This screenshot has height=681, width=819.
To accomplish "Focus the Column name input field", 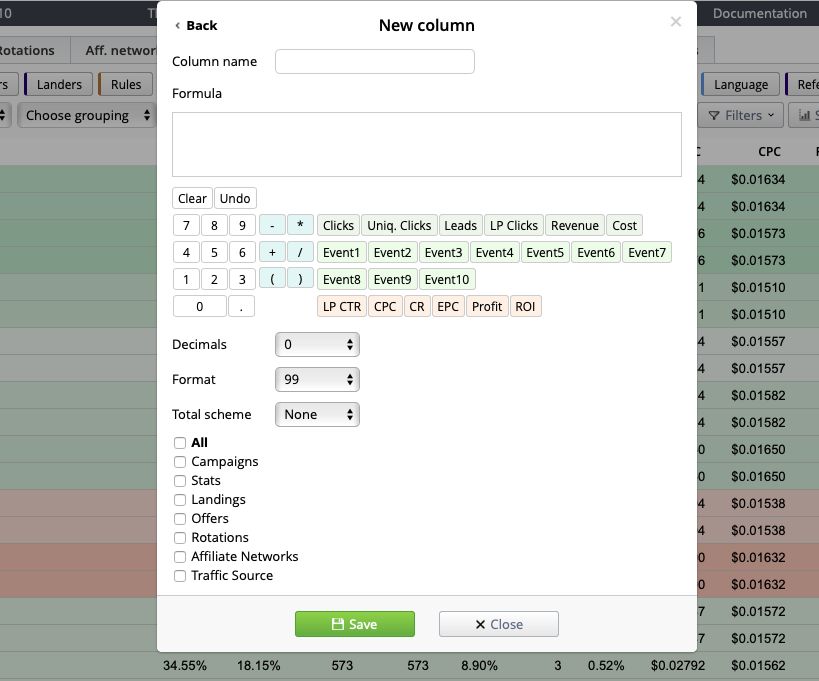I will pos(374,62).
